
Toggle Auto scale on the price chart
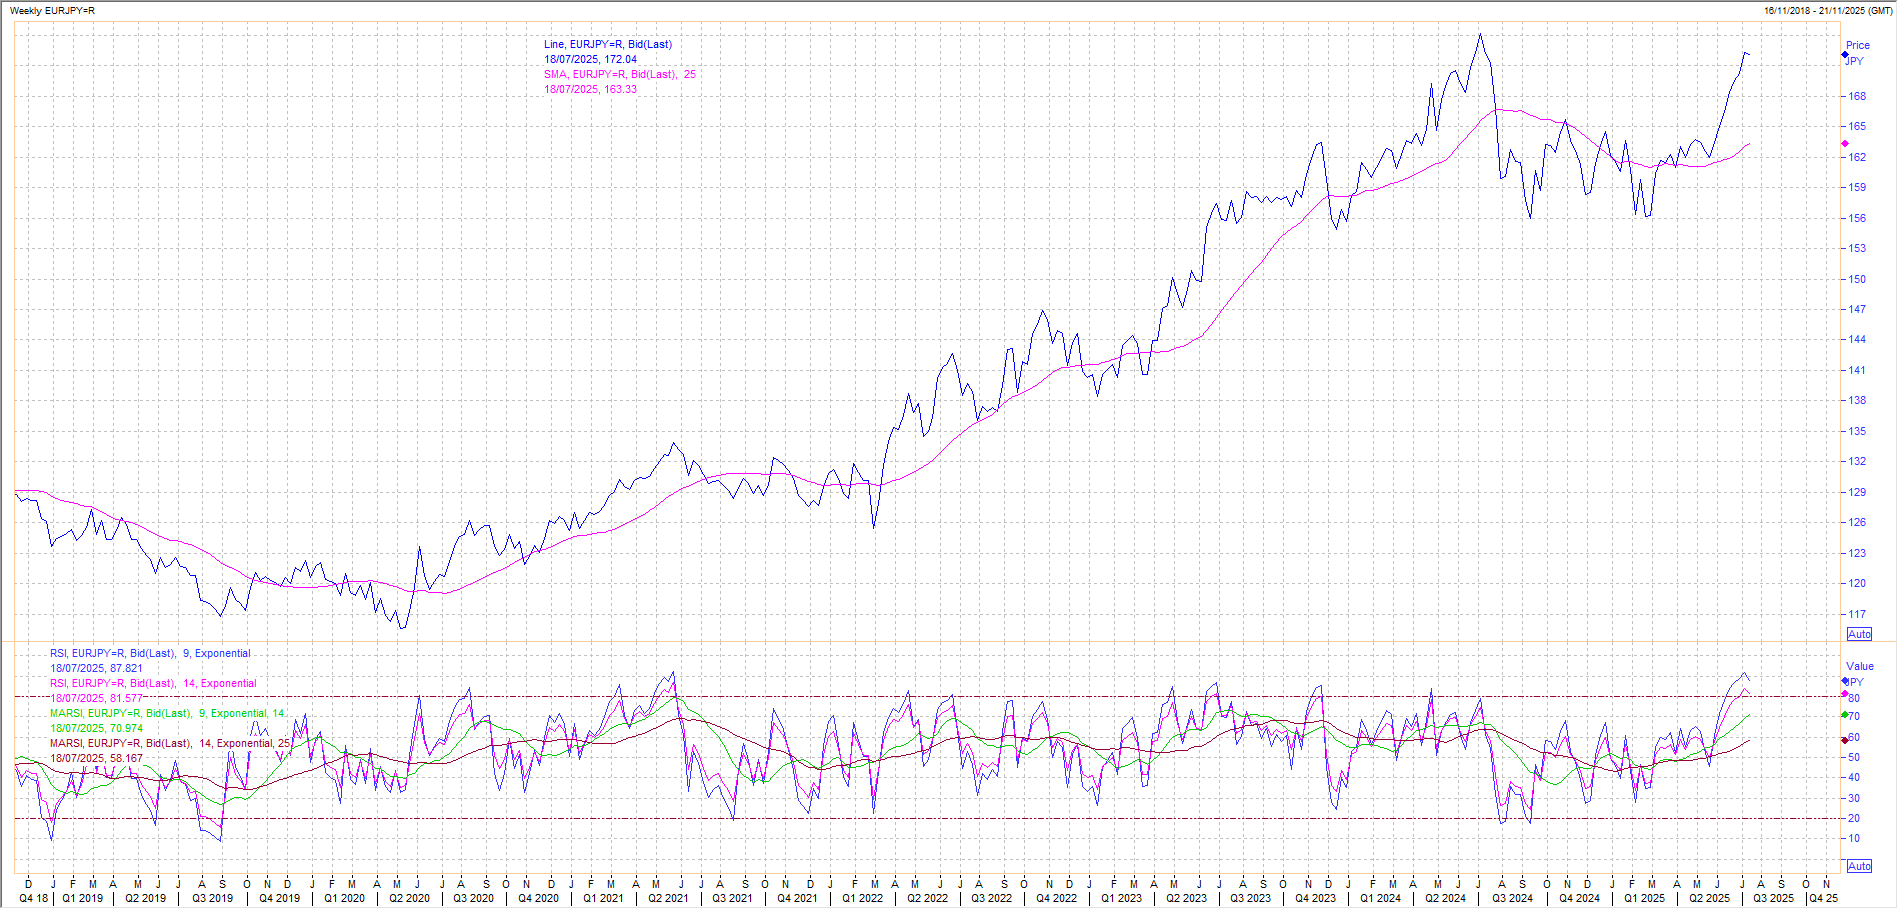(x=1859, y=634)
